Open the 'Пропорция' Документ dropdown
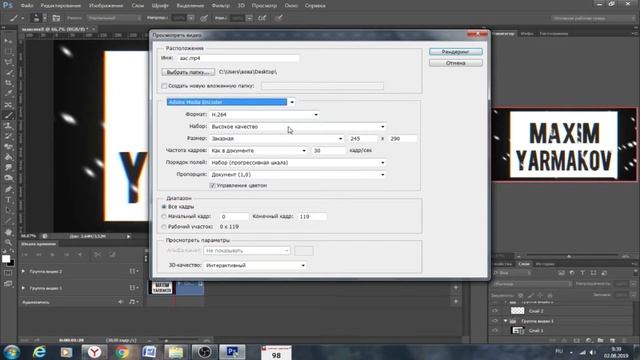The width and height of the screenshot is (640, 360). tap(298, 175)
